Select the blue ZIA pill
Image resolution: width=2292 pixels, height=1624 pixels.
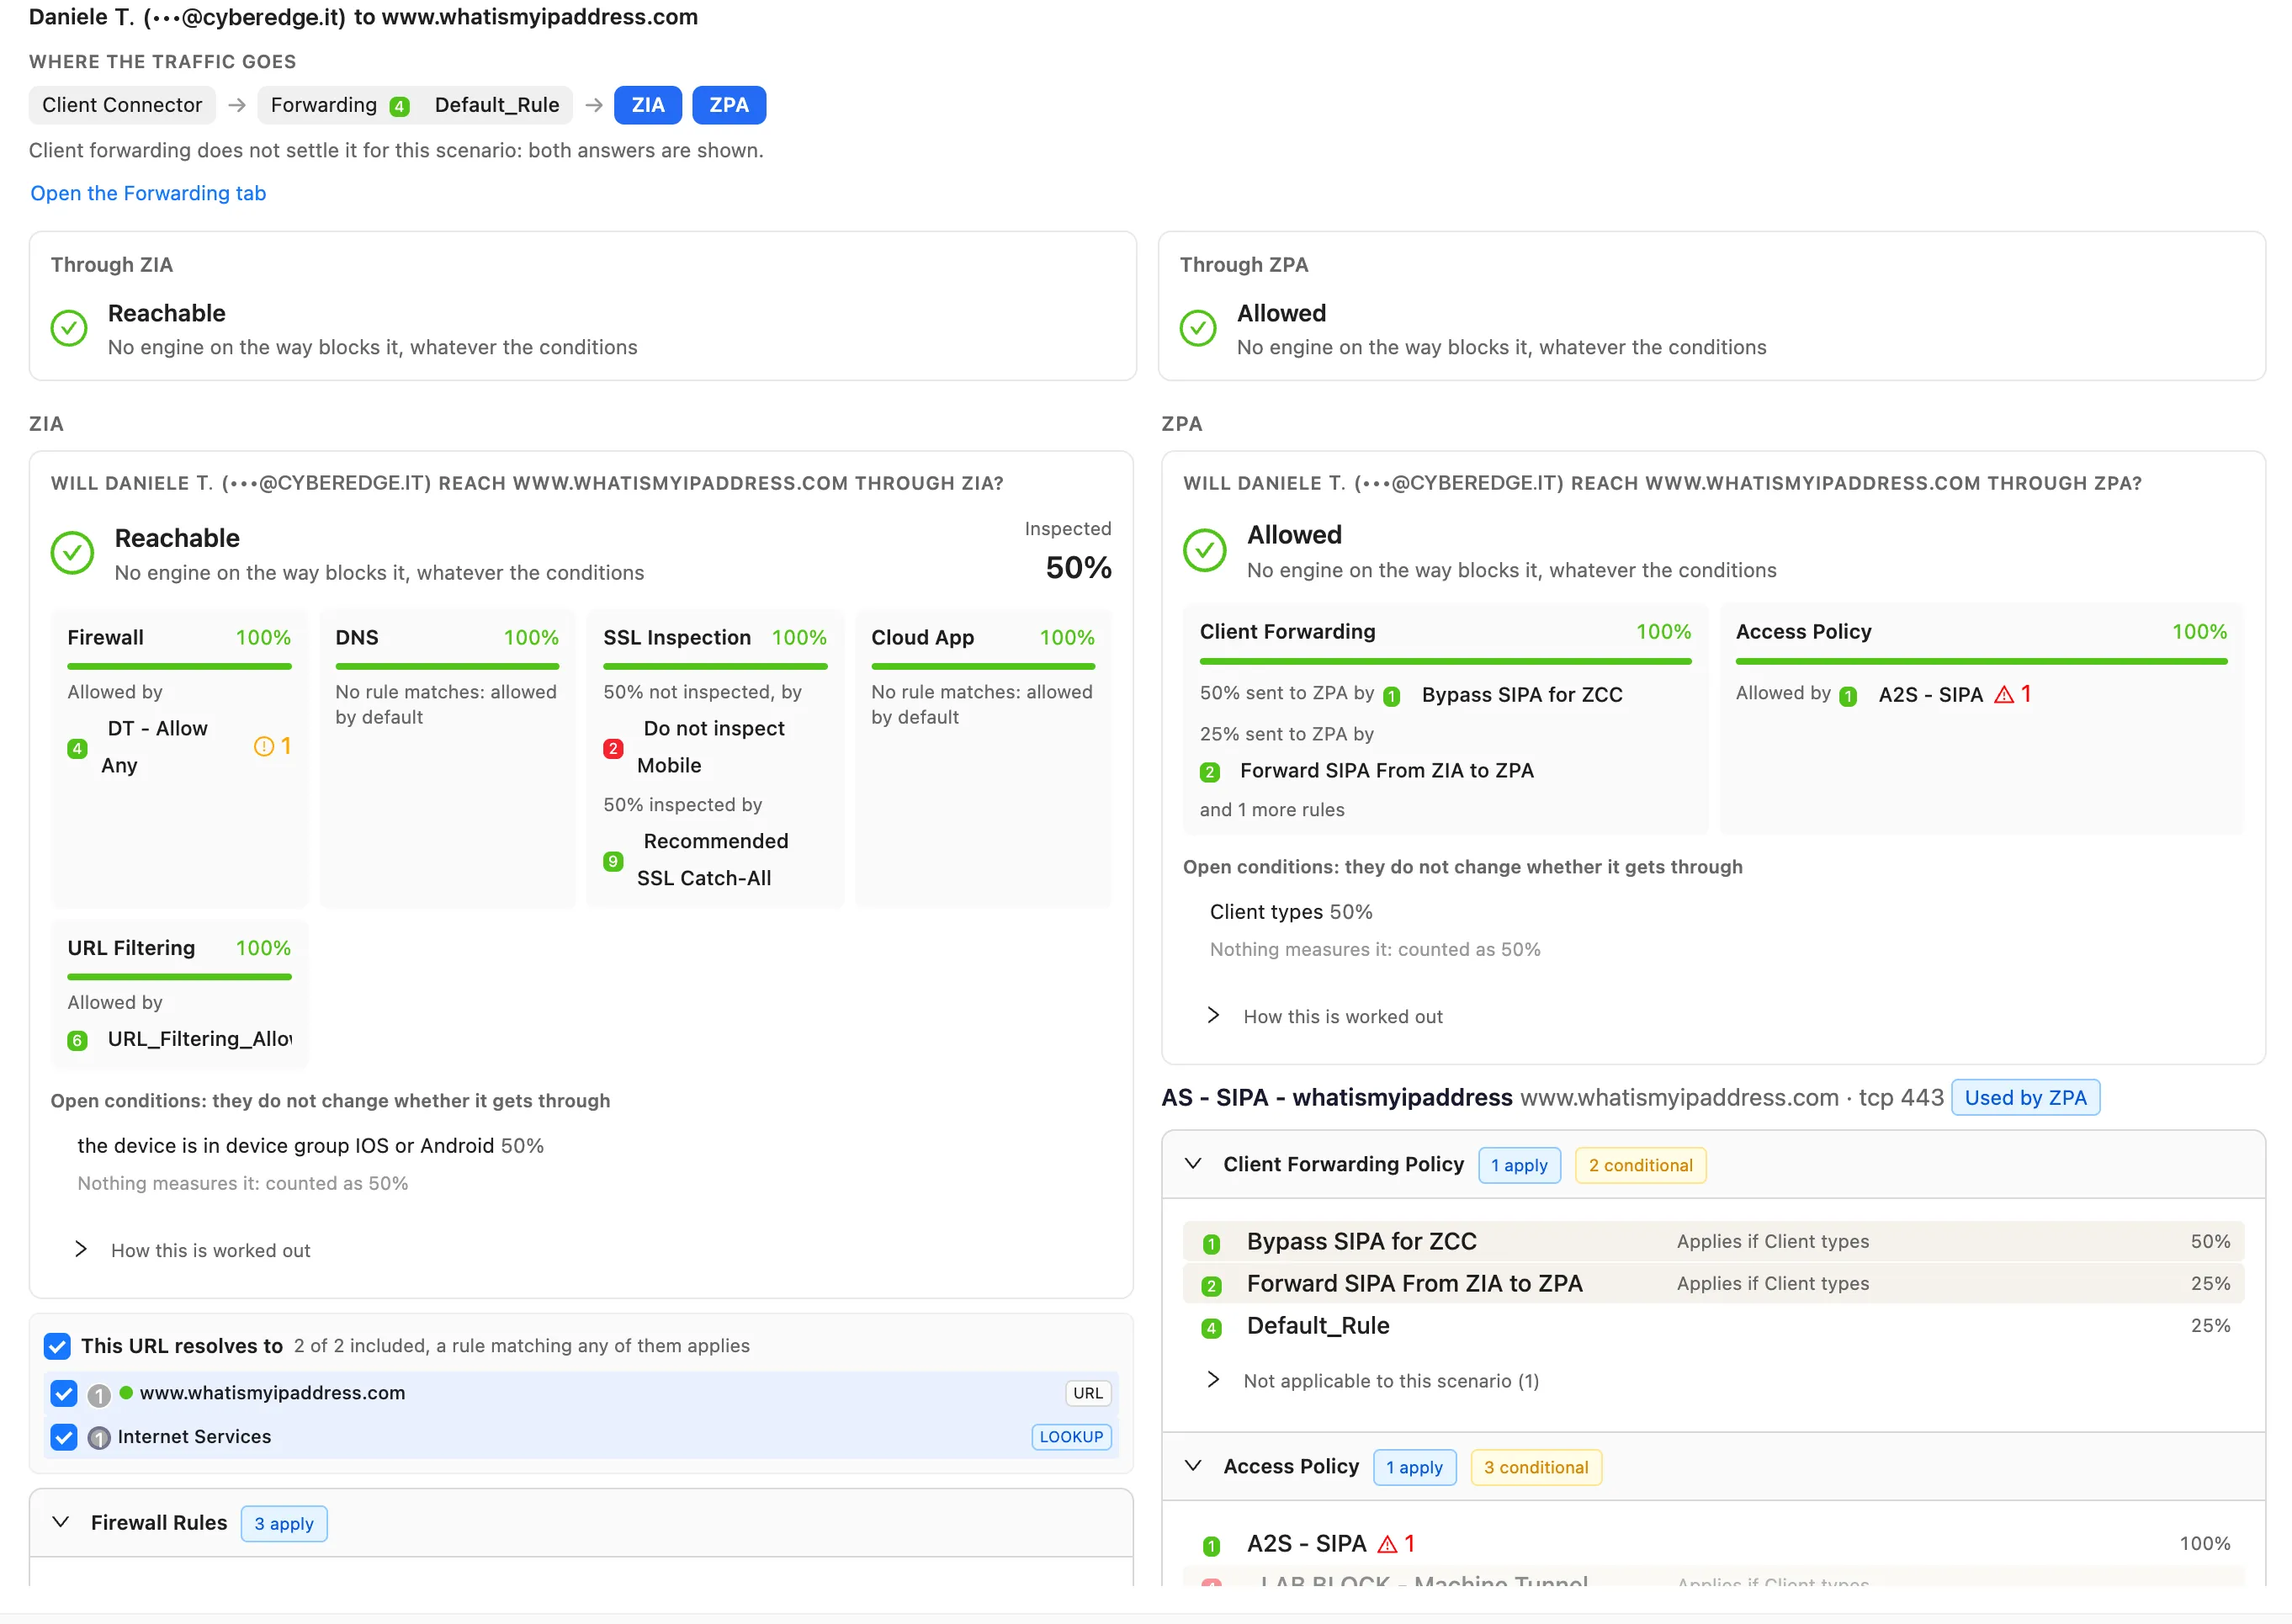tap(648, 105)
